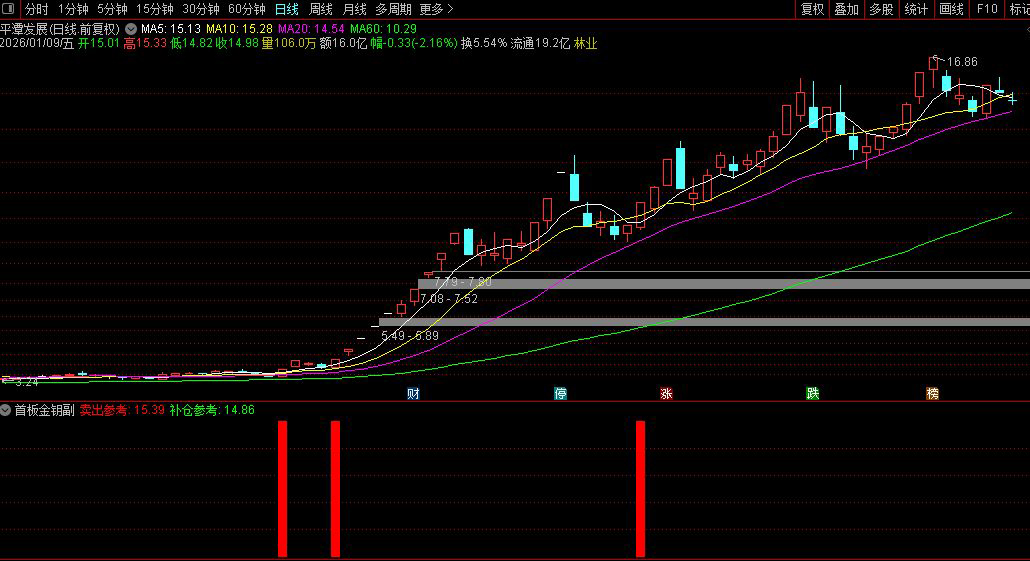The image size is (1030, 561).
Task: Click the 首板金钥副 indicator name
Action: tap(44, 410)
